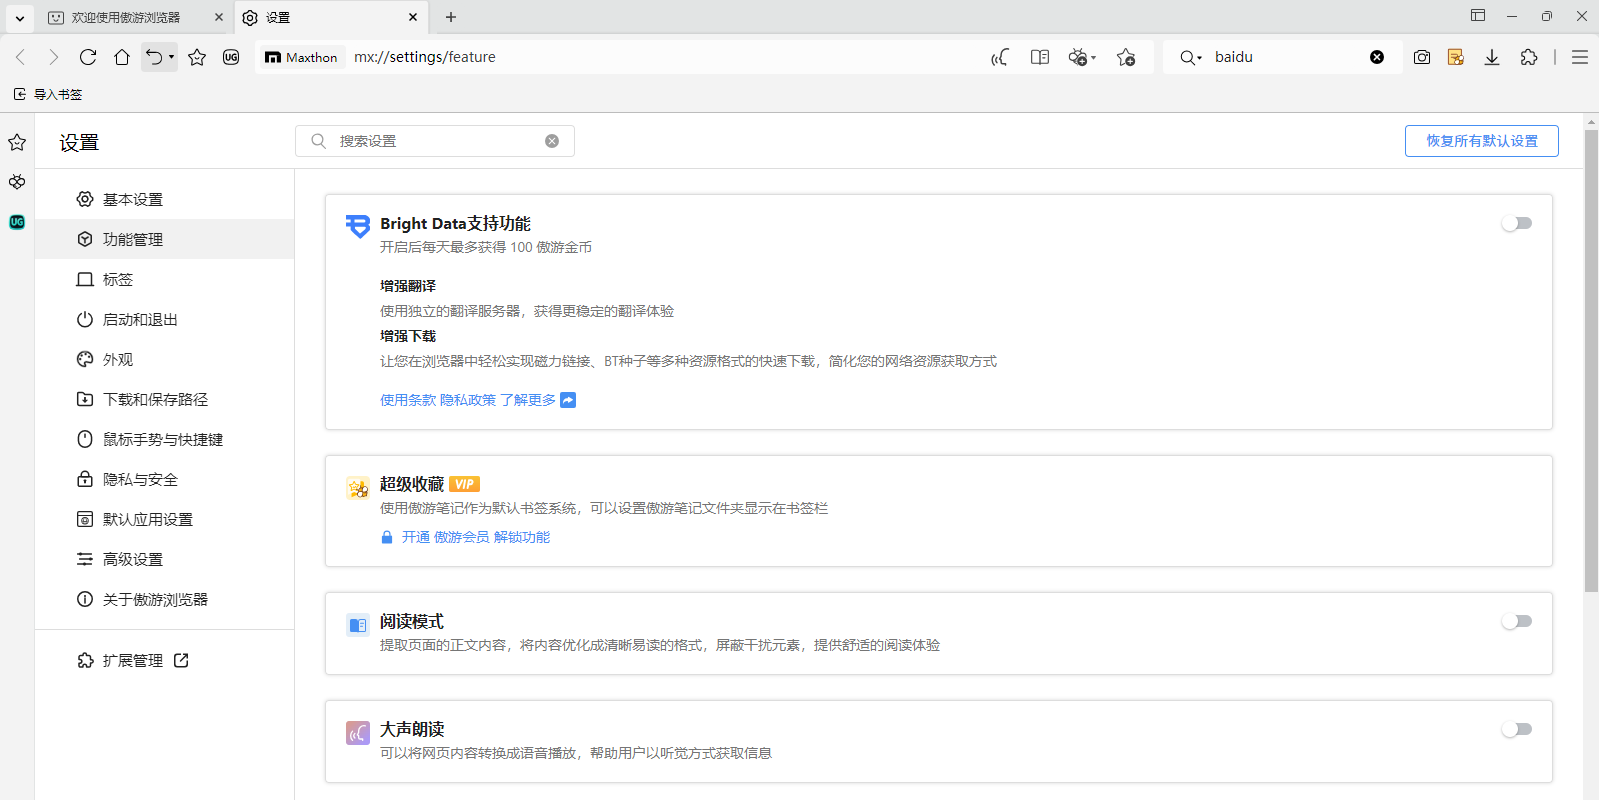The width and height of the screenshot is (1599, 800).
Task: Open the search engine selector dropdown
Action: 1190,58
